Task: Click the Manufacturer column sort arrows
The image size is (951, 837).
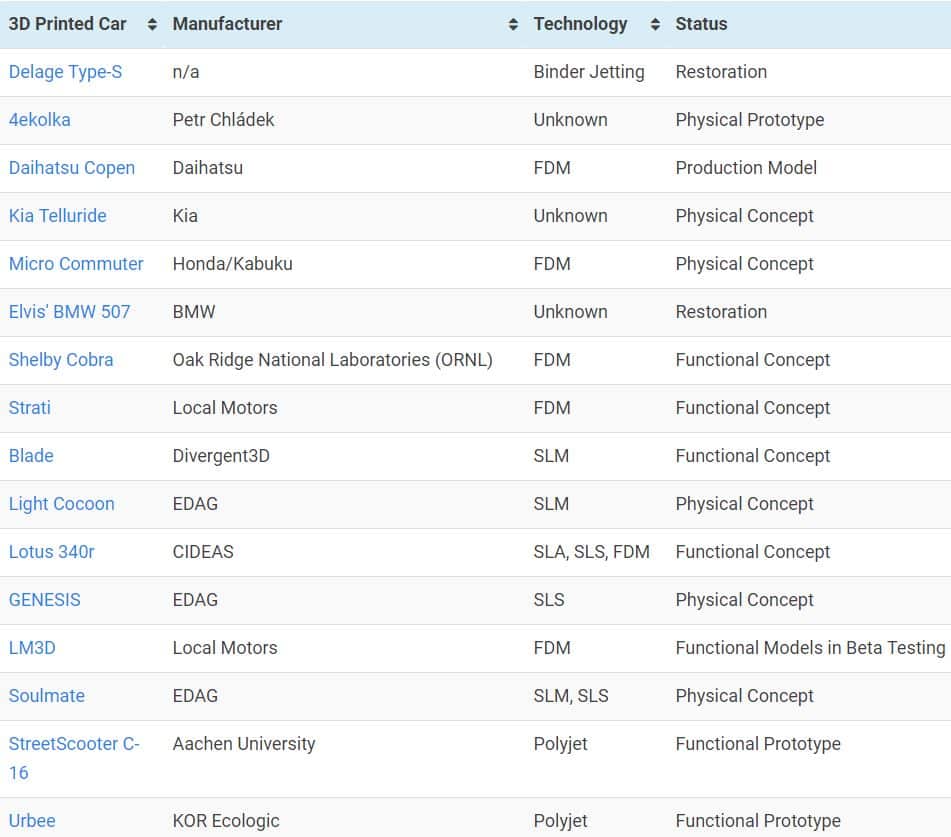Action: coord(513,24)
